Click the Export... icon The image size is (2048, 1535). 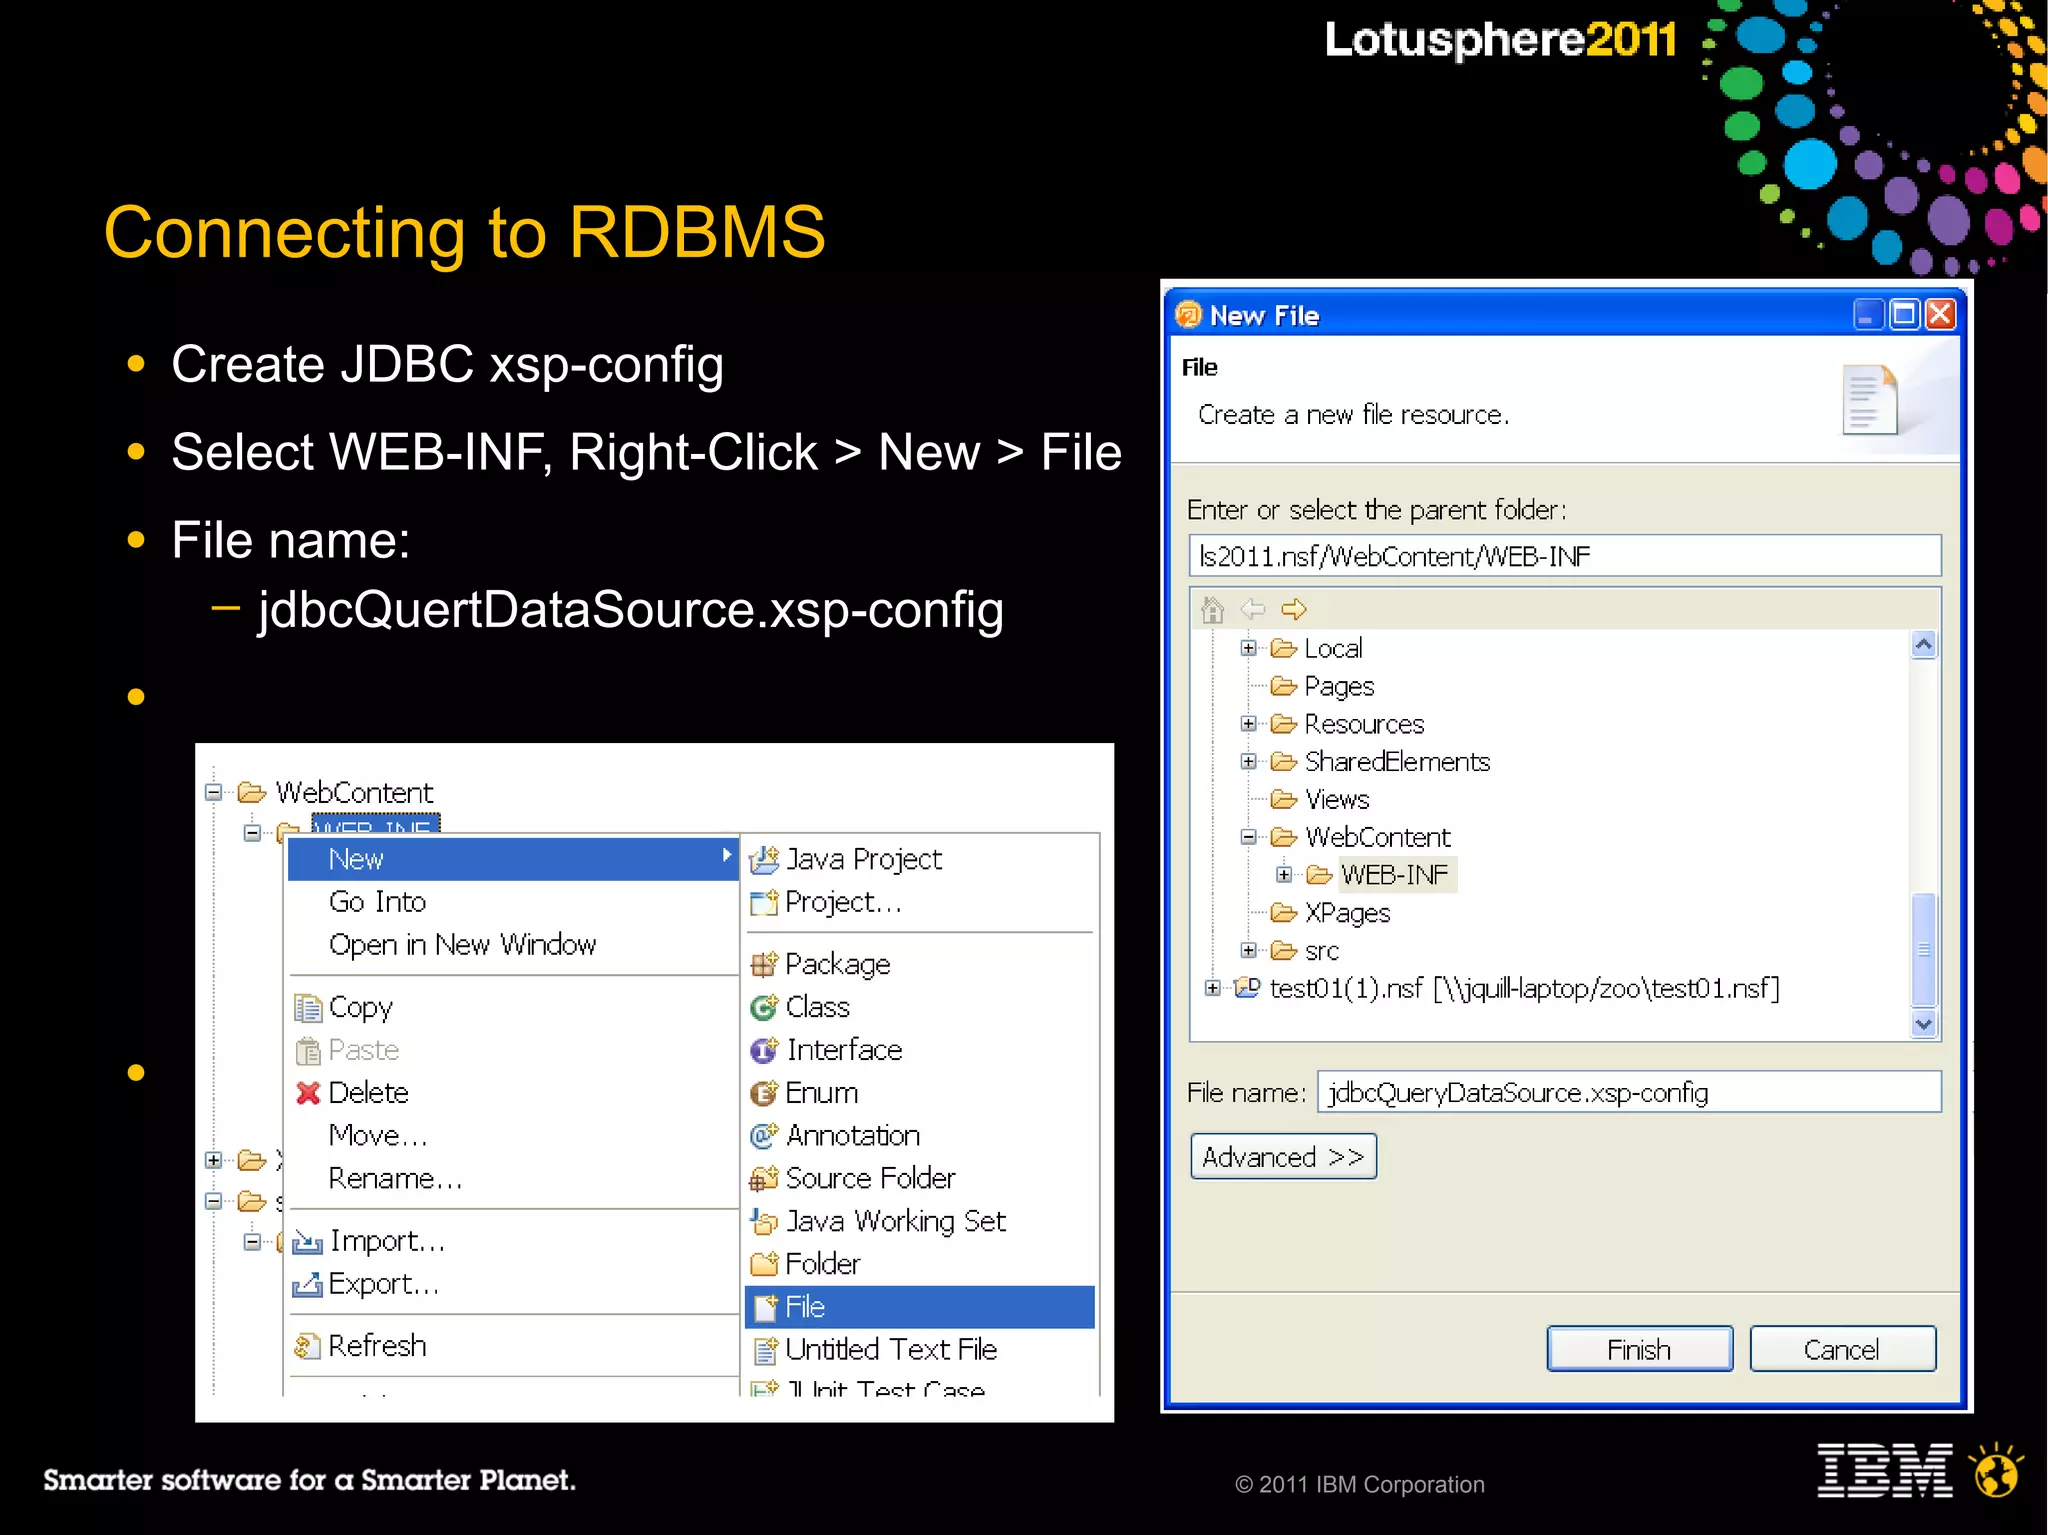(307, 1285)
